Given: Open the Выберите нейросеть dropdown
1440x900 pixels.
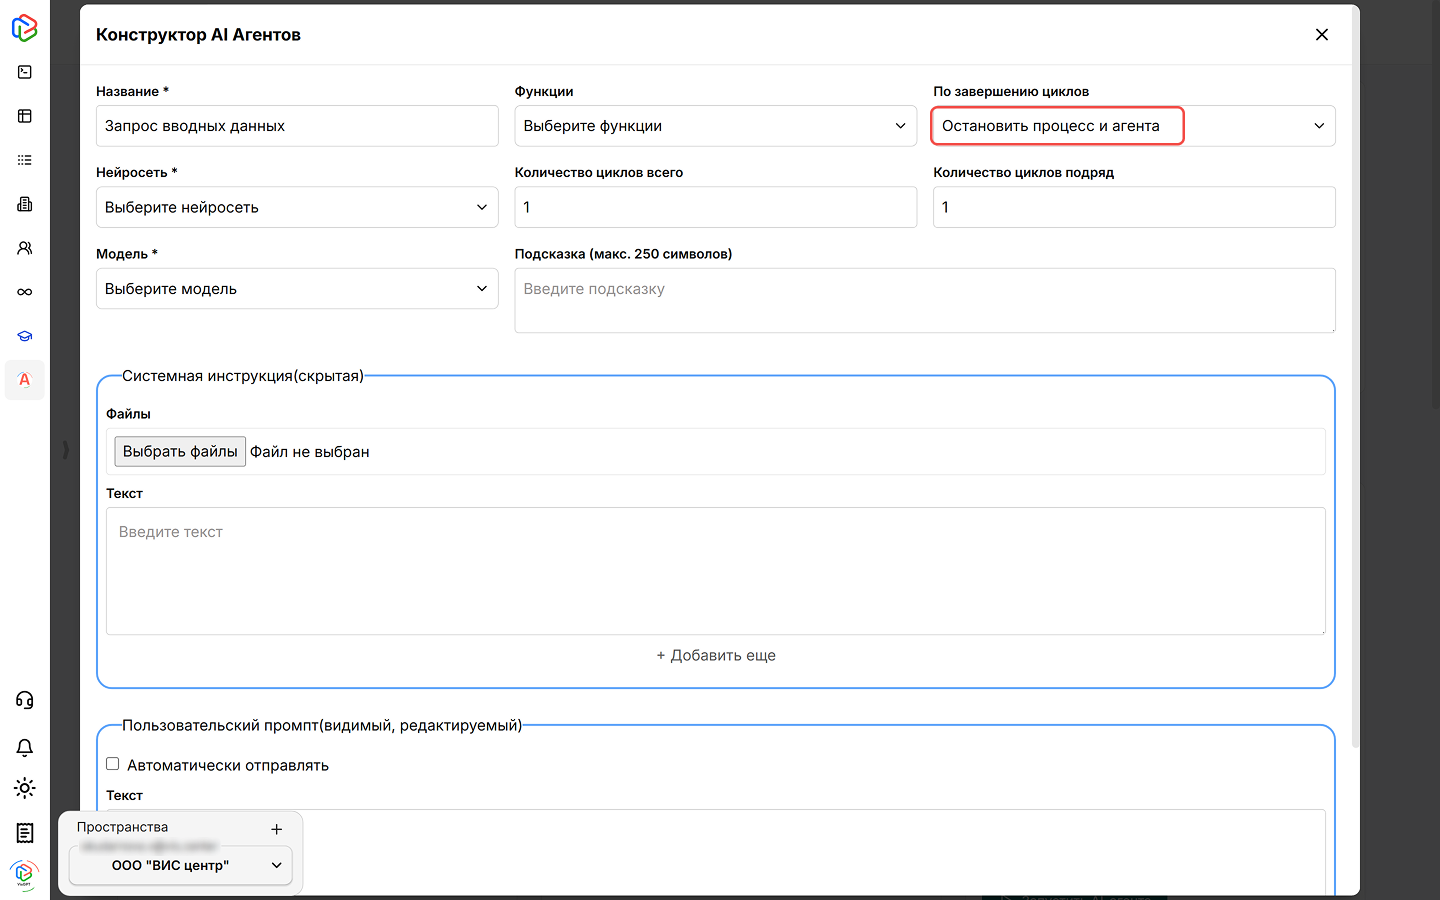Looking at the screenshot, I should pyautogui.click(x=297, y=207).
